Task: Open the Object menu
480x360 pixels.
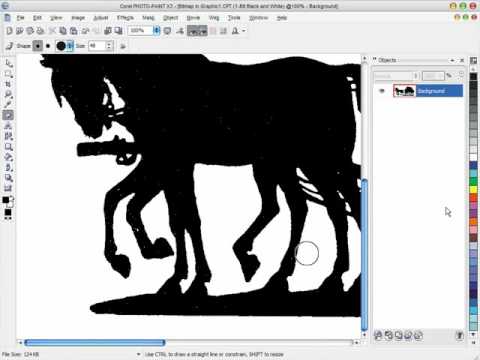Action: (x=170, y=18)
